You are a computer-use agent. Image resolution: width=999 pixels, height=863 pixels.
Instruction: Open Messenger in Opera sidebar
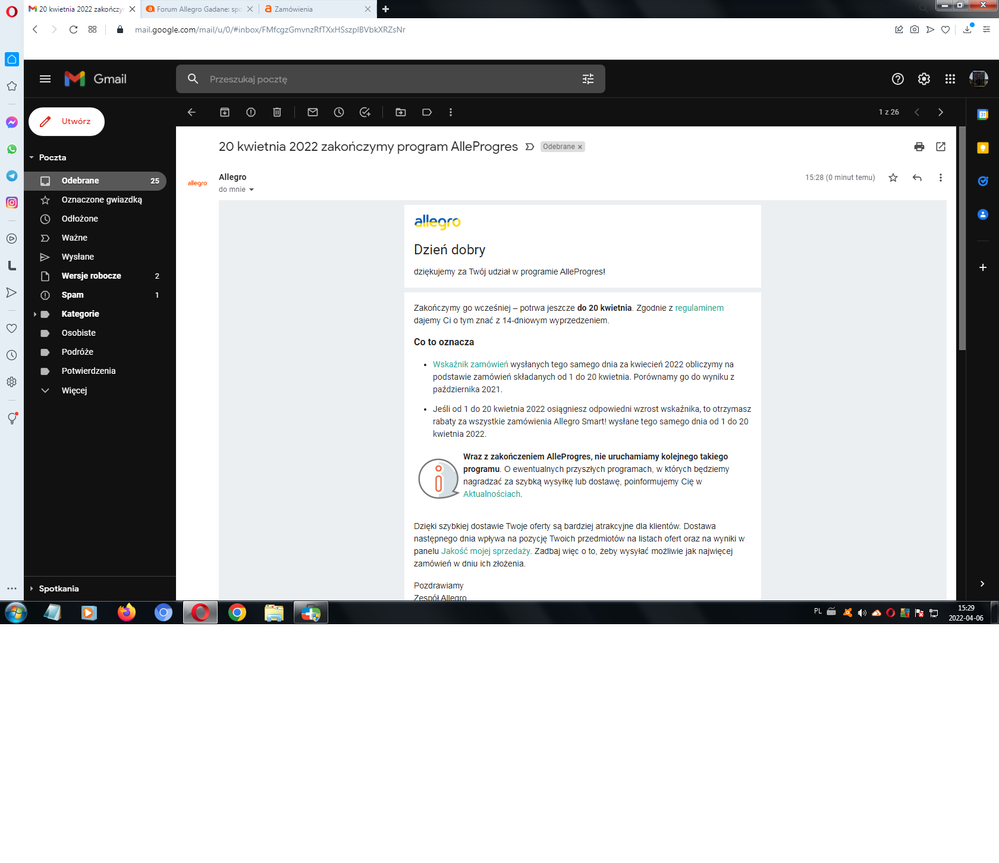tap(11, 122)
